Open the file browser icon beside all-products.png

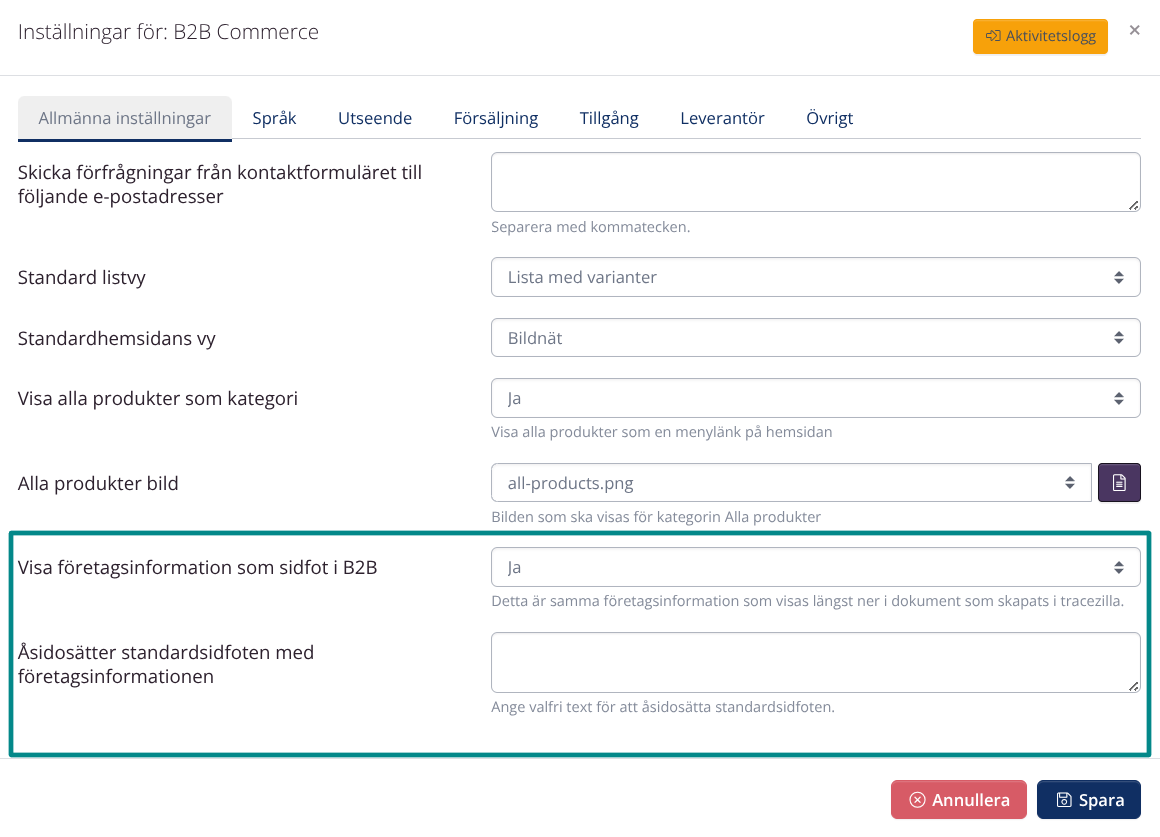click(x=1119, y=482)
